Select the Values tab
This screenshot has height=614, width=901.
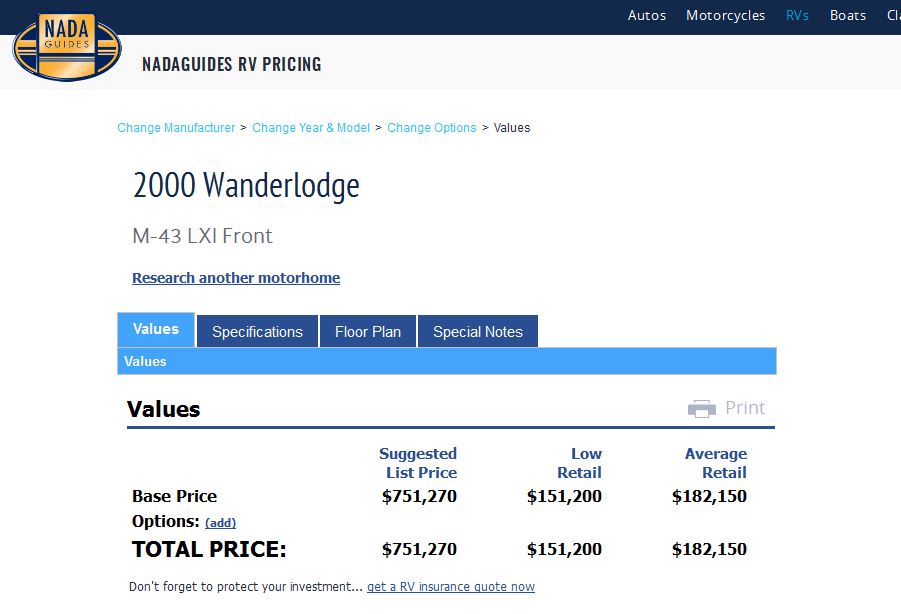tap(156, 329)
